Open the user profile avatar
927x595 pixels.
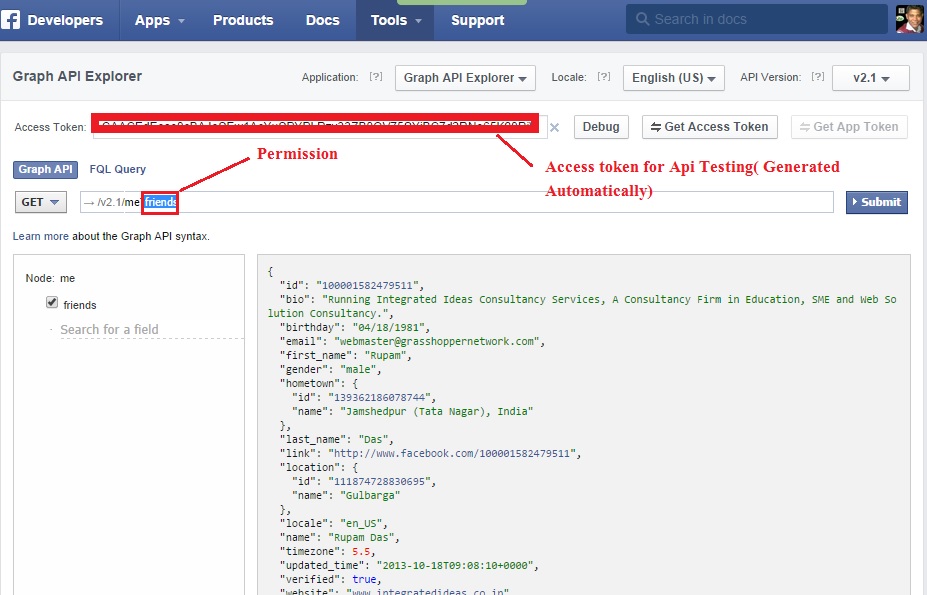909,19
